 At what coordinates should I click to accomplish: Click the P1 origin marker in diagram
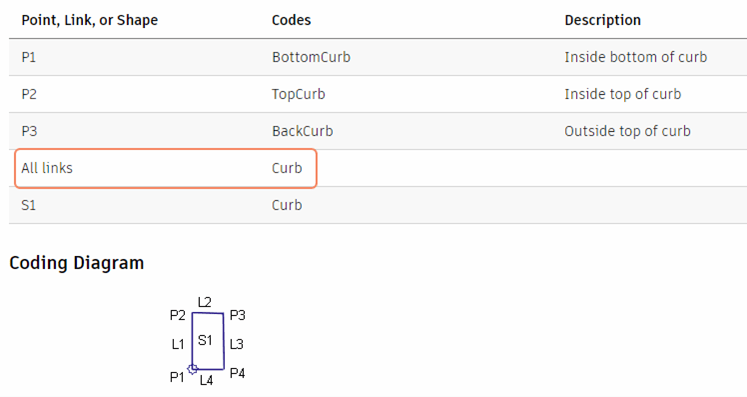tap(192, 369)
